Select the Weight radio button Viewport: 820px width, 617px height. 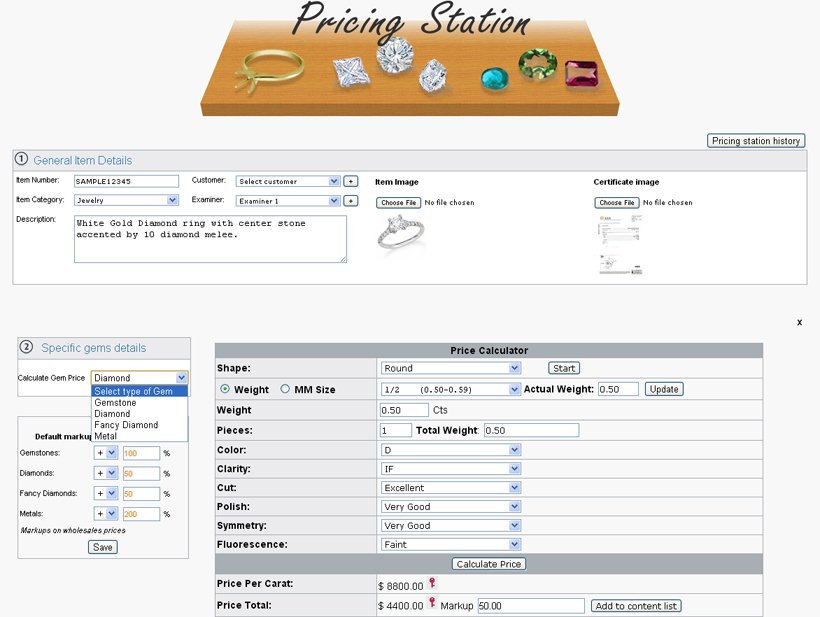[225, 389]
